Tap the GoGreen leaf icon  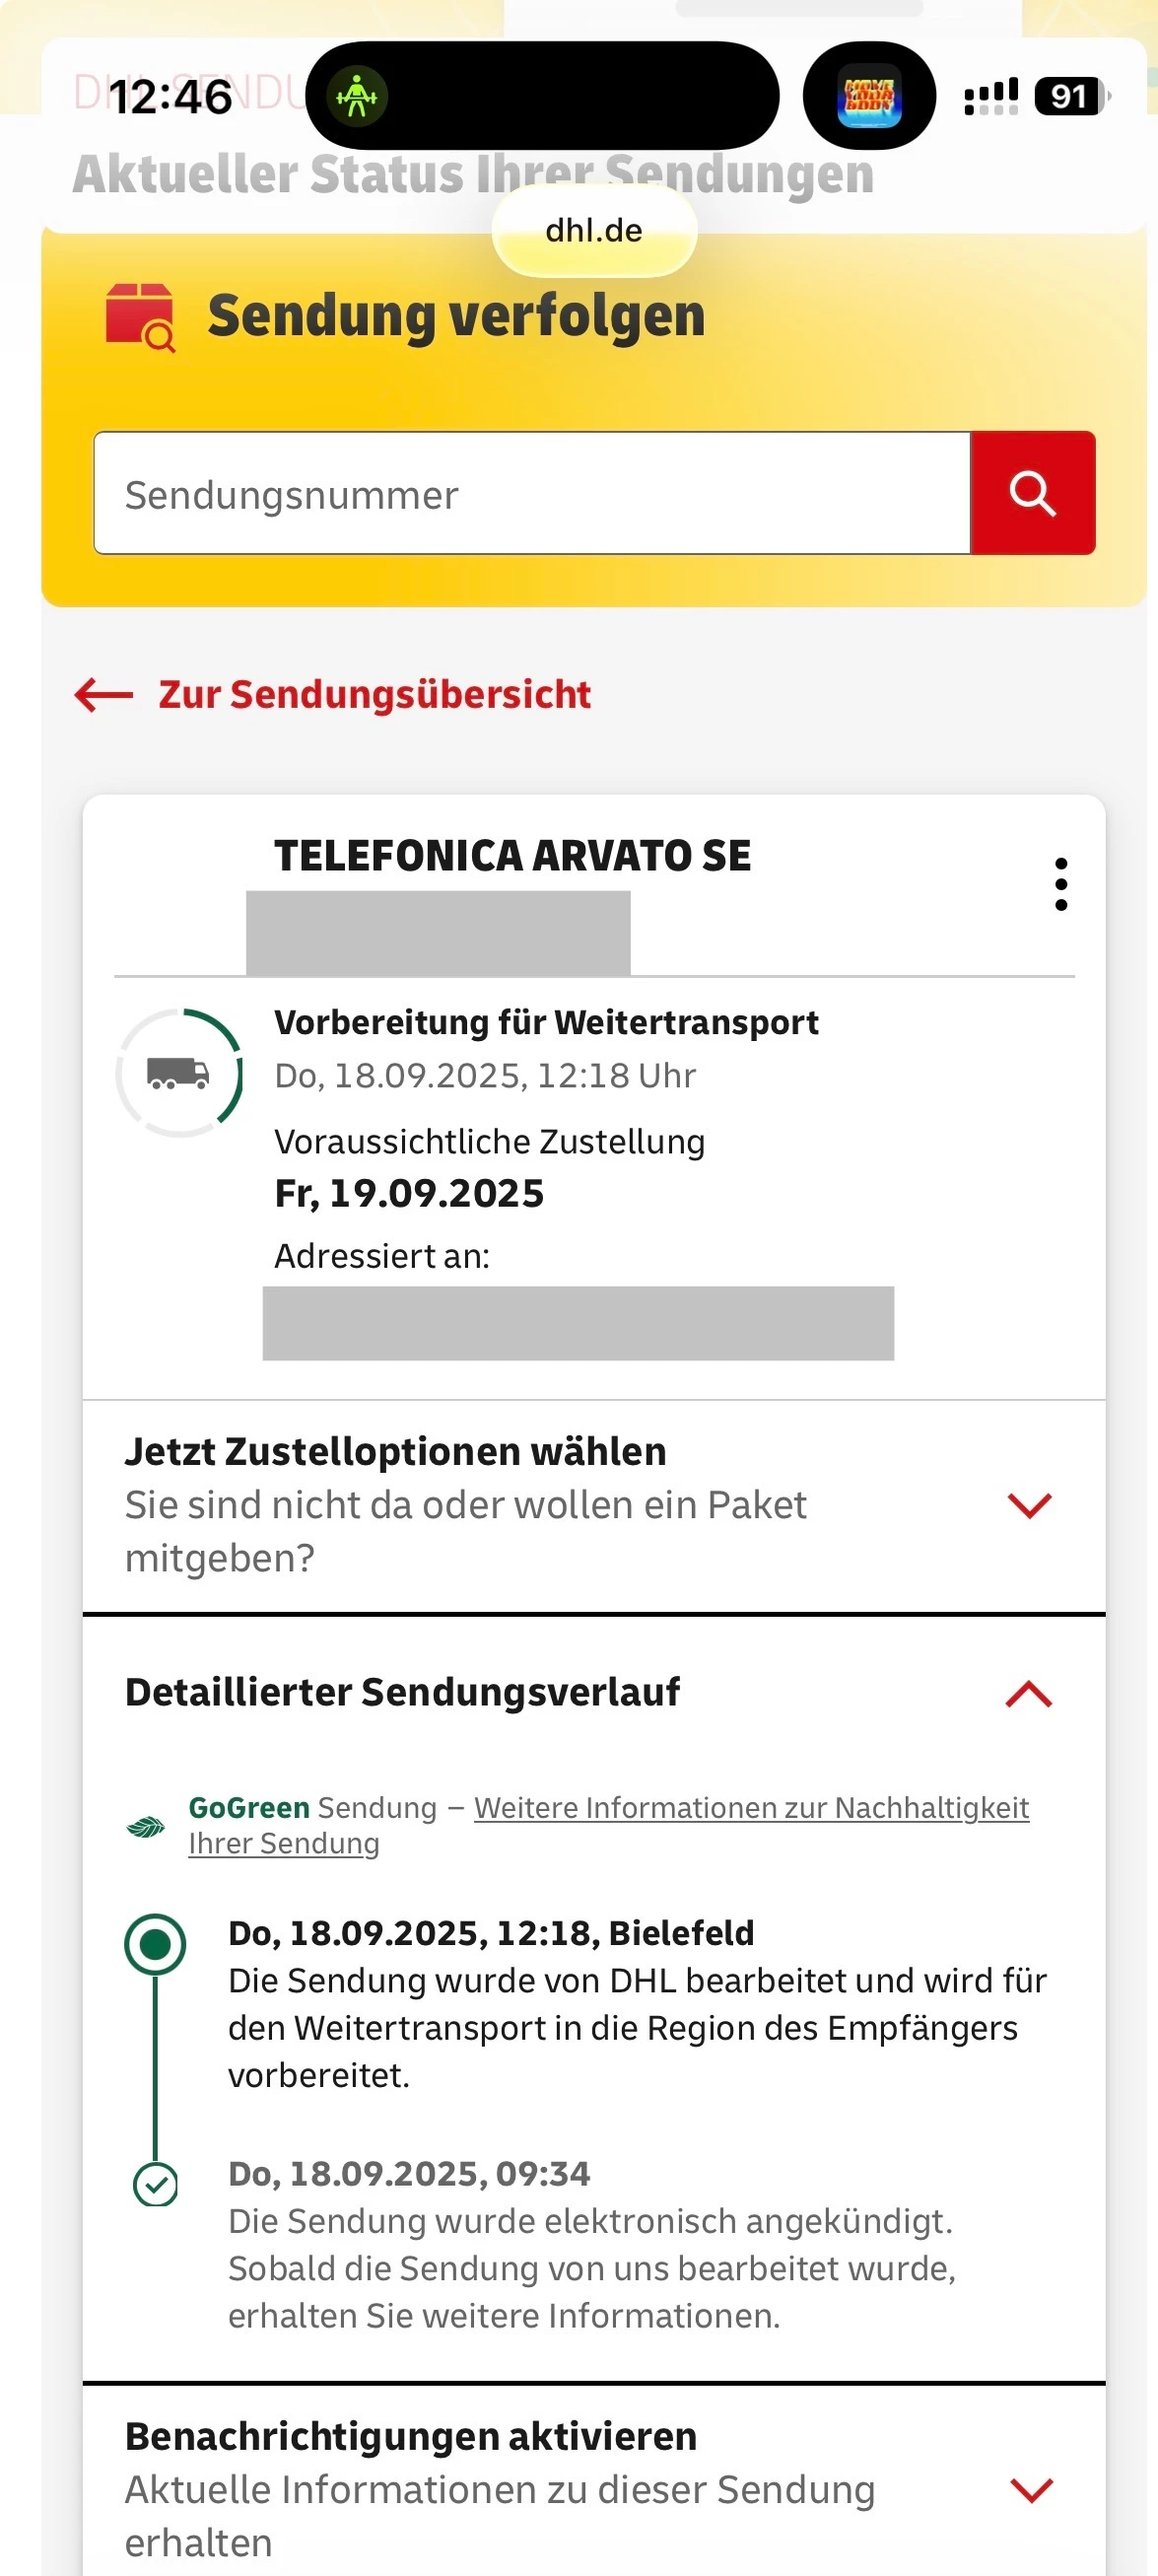pyautogui.click(x=146, y=1827)
